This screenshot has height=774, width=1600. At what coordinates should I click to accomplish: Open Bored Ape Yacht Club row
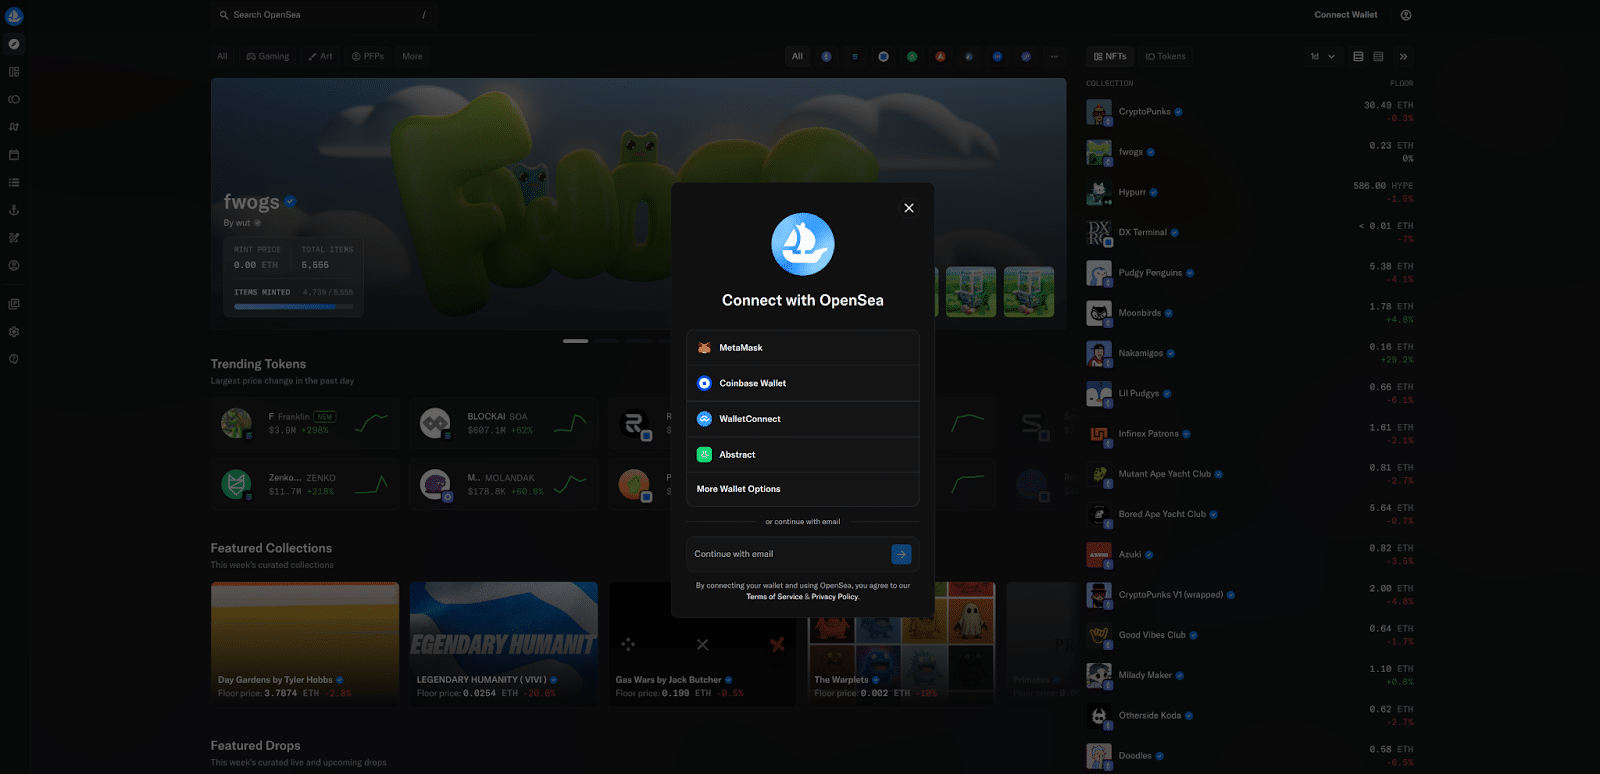pos(1250,514)
